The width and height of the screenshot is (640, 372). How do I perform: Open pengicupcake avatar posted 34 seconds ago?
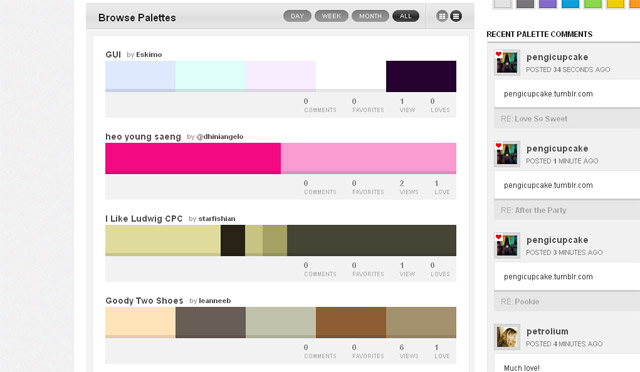tap(507, 62)
